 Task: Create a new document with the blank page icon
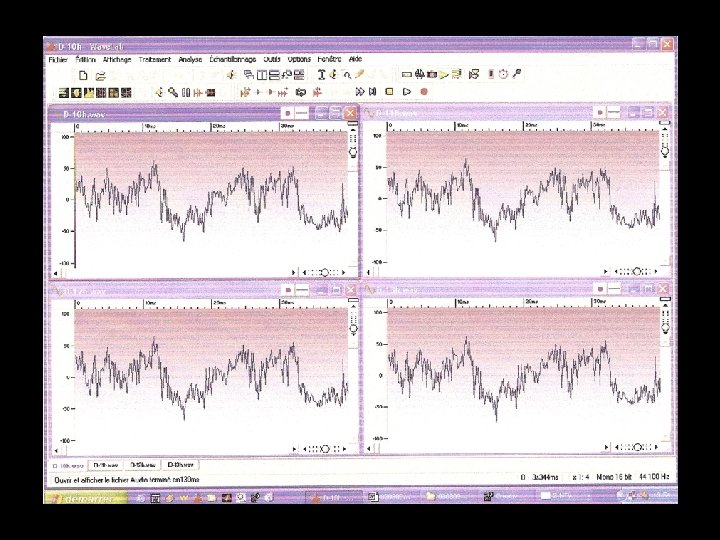[x=83, y=75]
